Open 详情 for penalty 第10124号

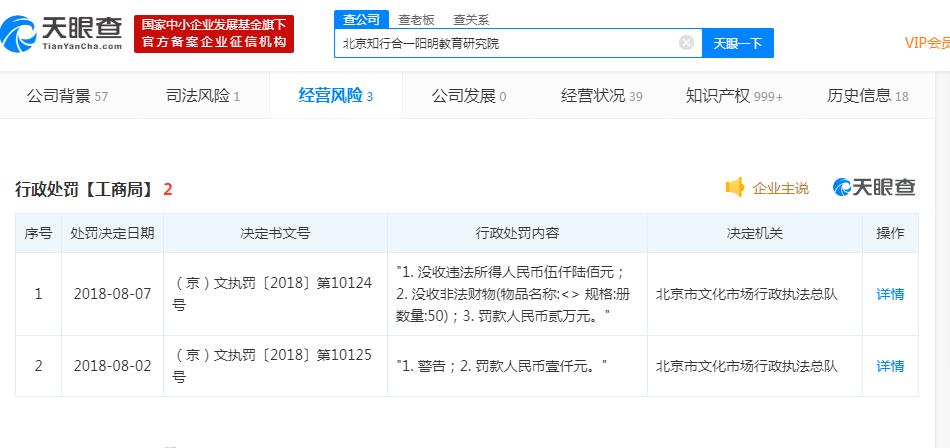890,294
